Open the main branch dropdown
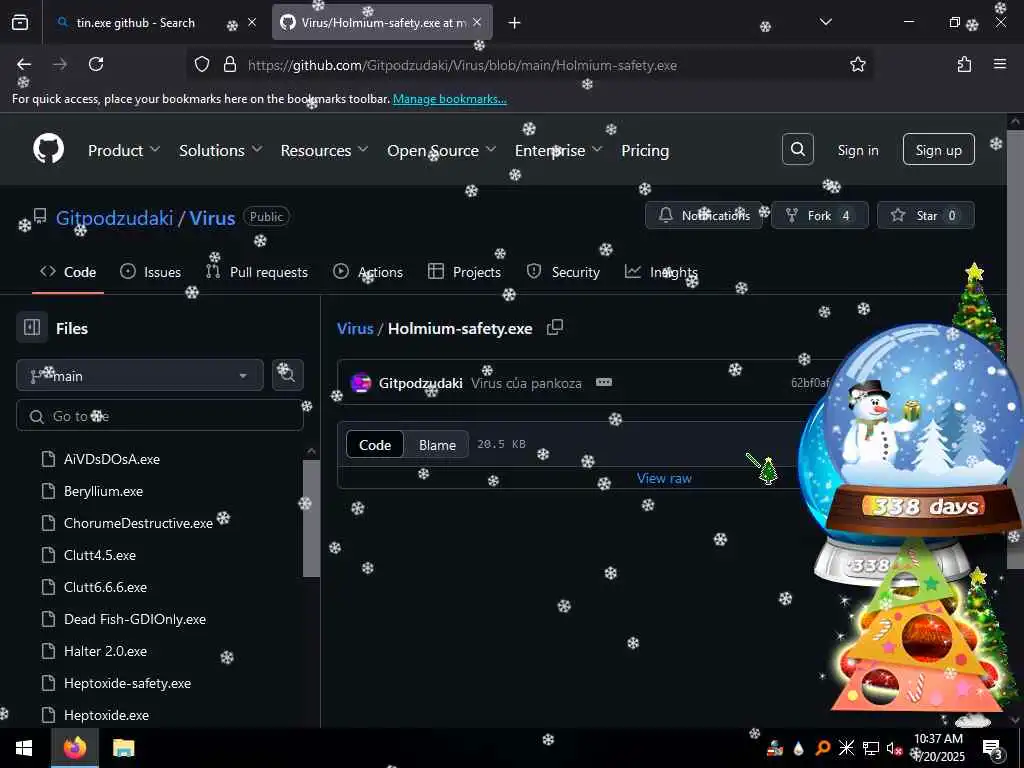Screen dimensions: 1024x768 (140, 376)
